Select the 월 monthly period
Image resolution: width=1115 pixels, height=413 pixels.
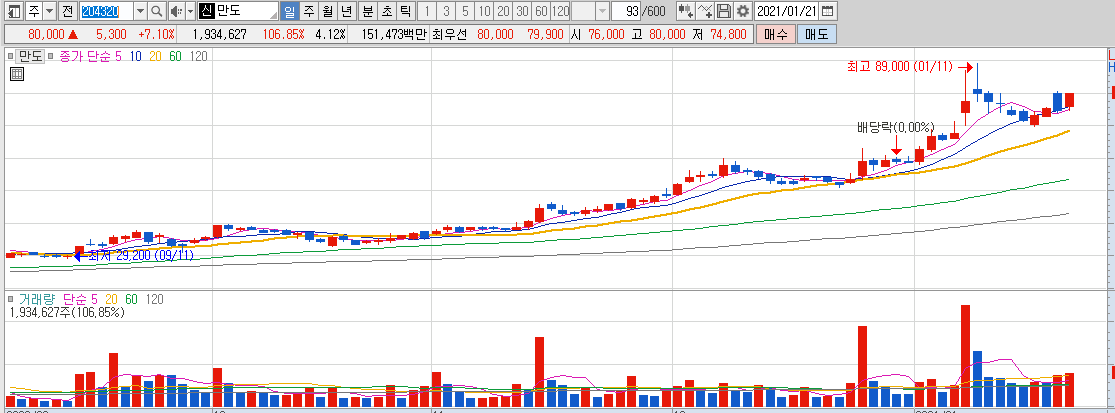pos(327,11)
